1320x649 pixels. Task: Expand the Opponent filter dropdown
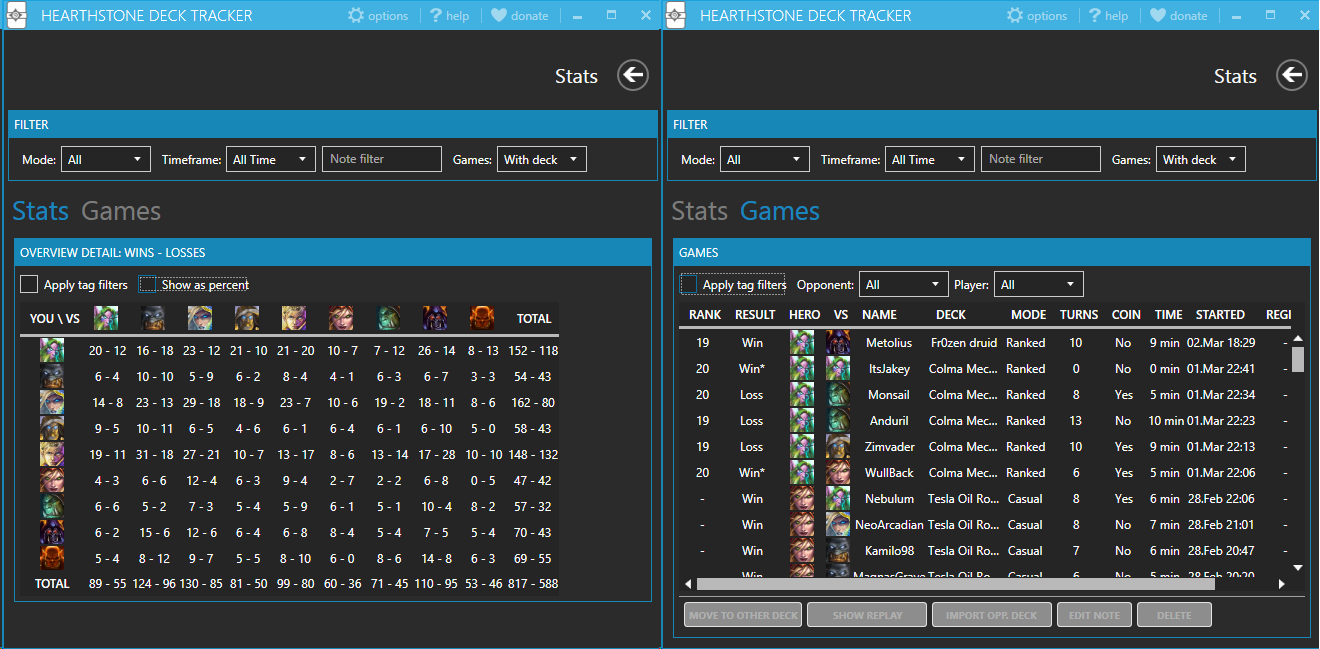[904, 285]
